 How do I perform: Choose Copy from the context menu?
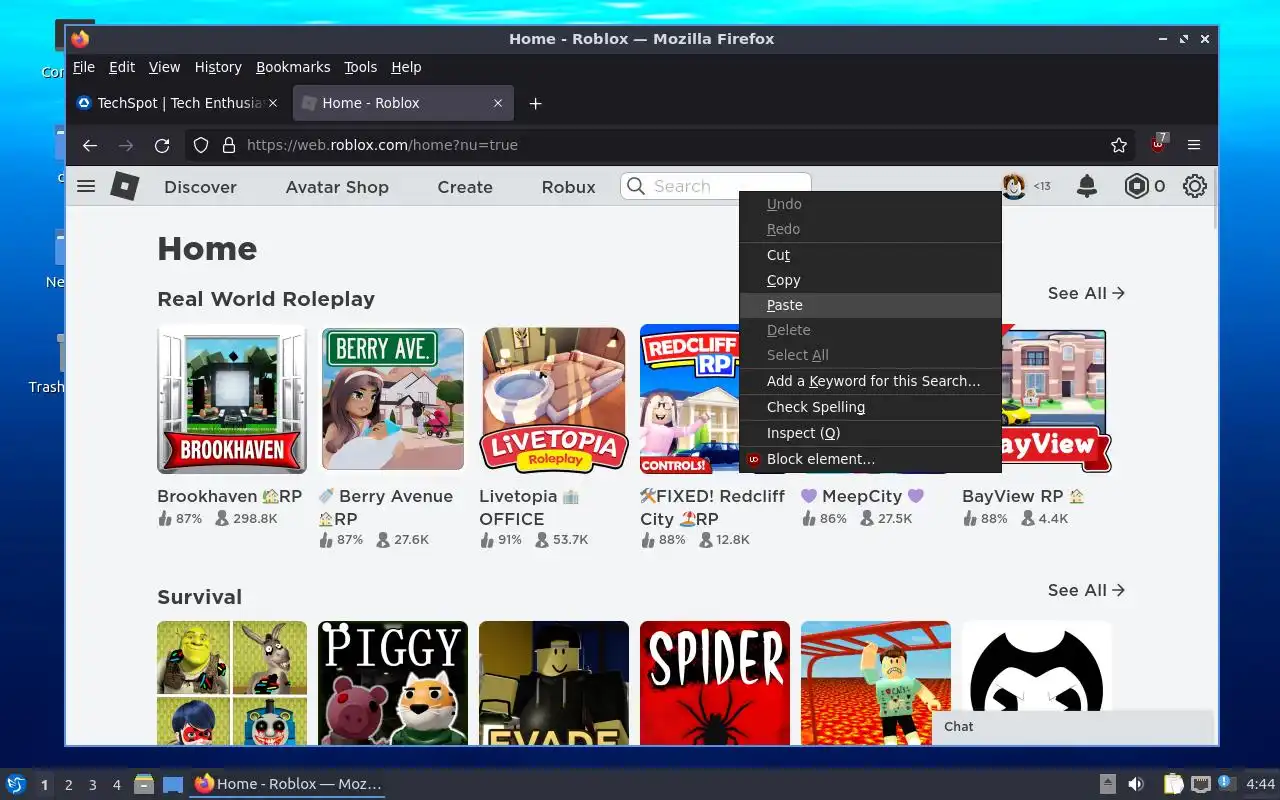coord(870,280)
